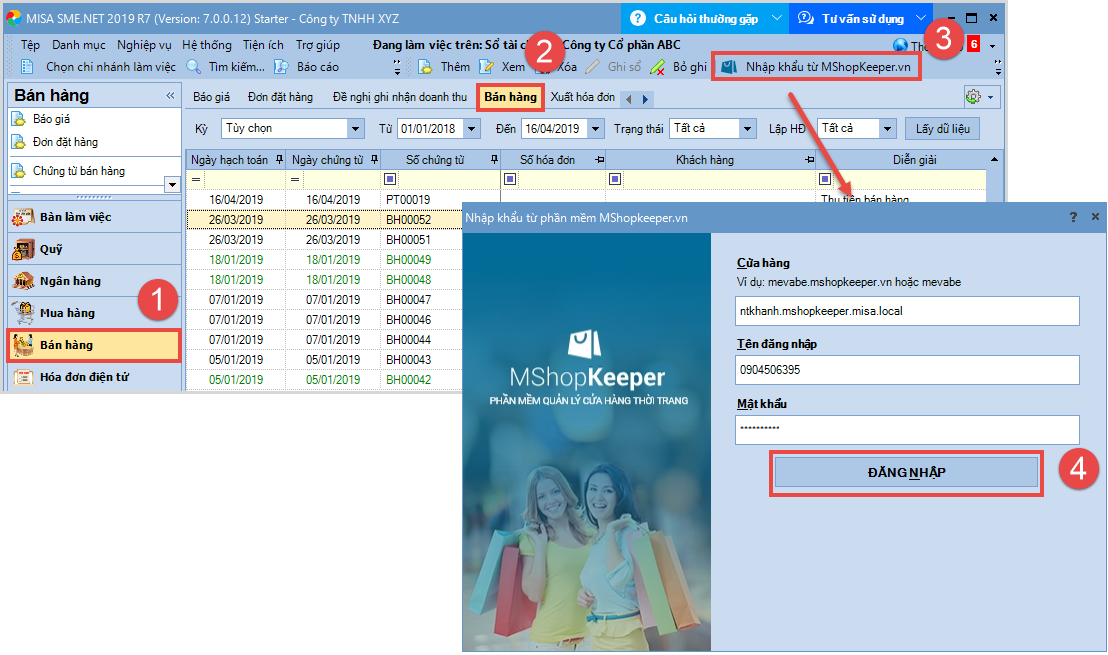The width and height of the screenshot is (1108, 655).
Task: Open Chứng từ bán hàng in side panel
Action: point(78,171)
